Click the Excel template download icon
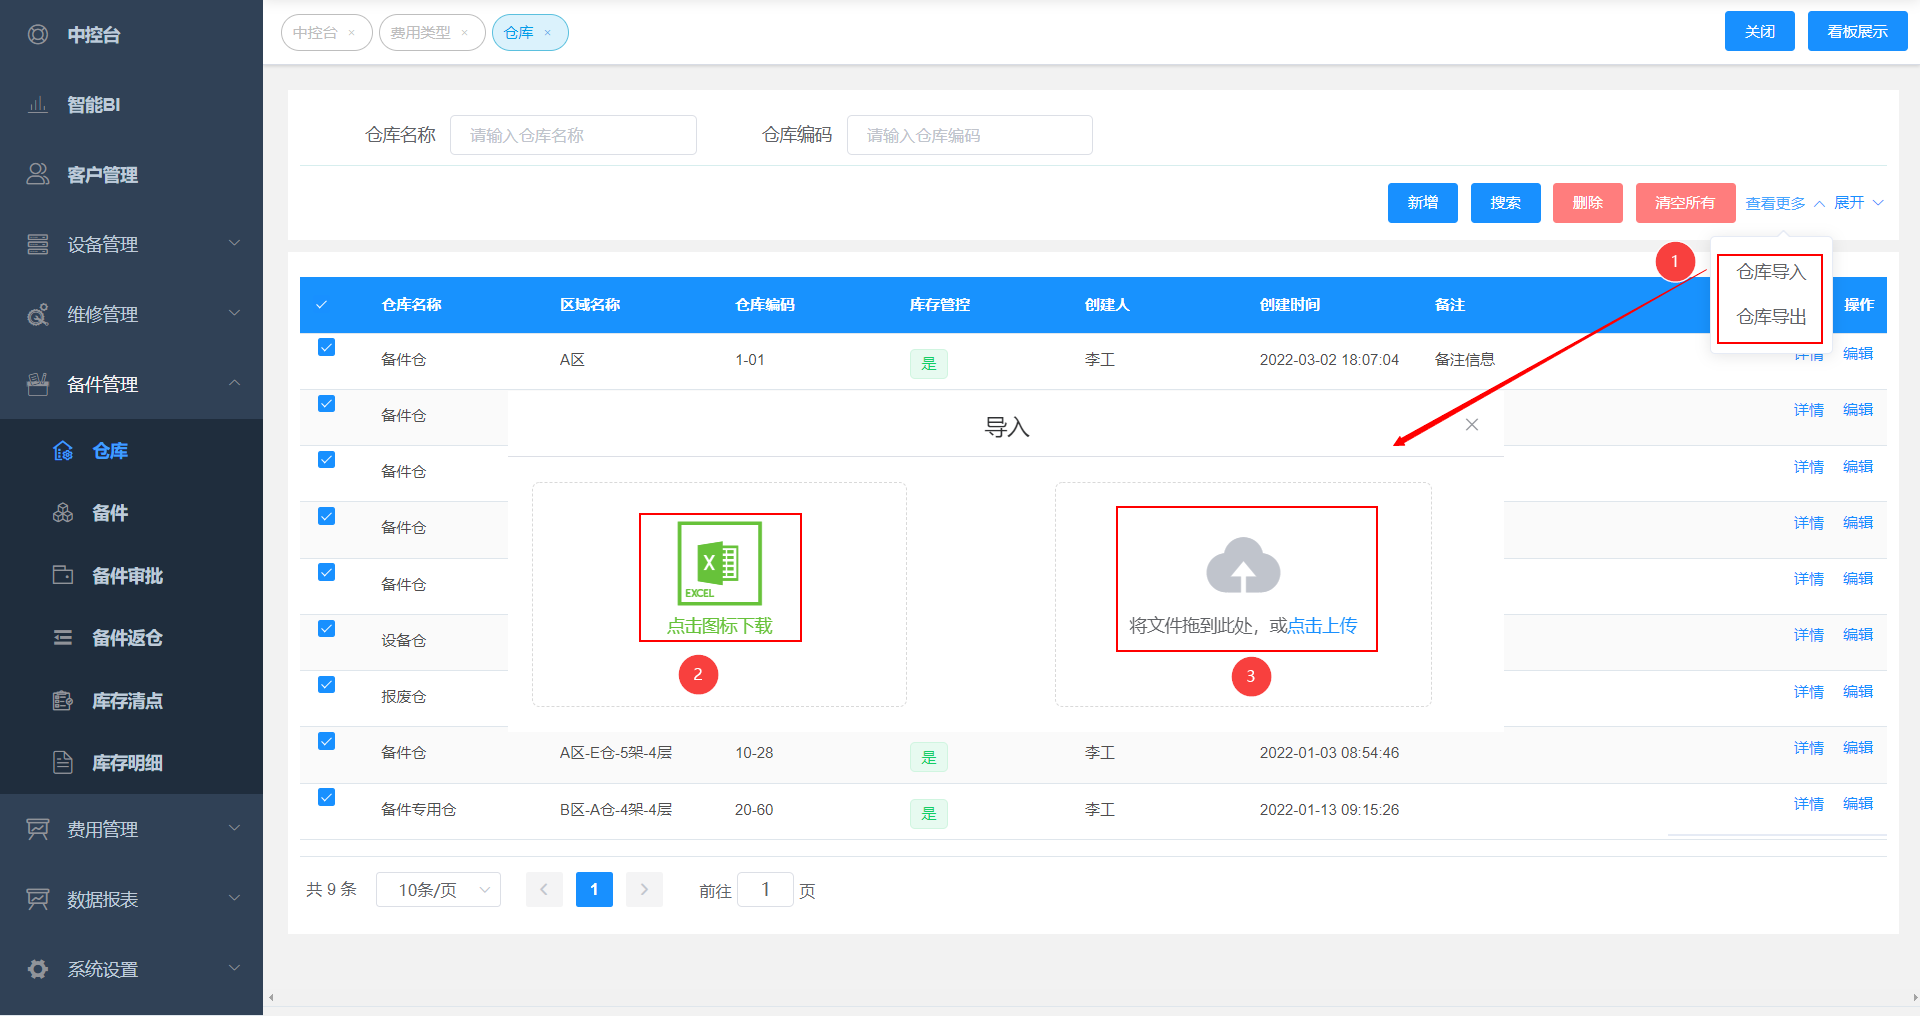 pyautogui.click(x=719, y=563)
